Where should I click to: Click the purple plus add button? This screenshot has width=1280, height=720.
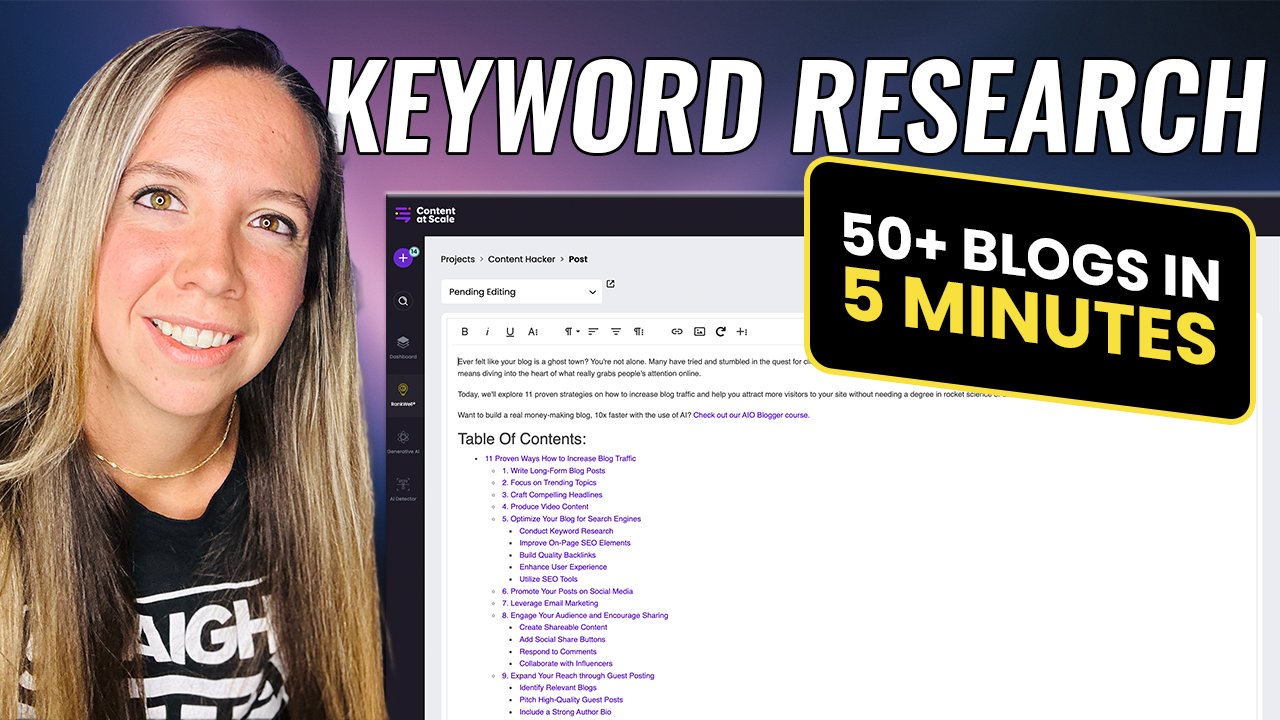click(x=403, y=258)
